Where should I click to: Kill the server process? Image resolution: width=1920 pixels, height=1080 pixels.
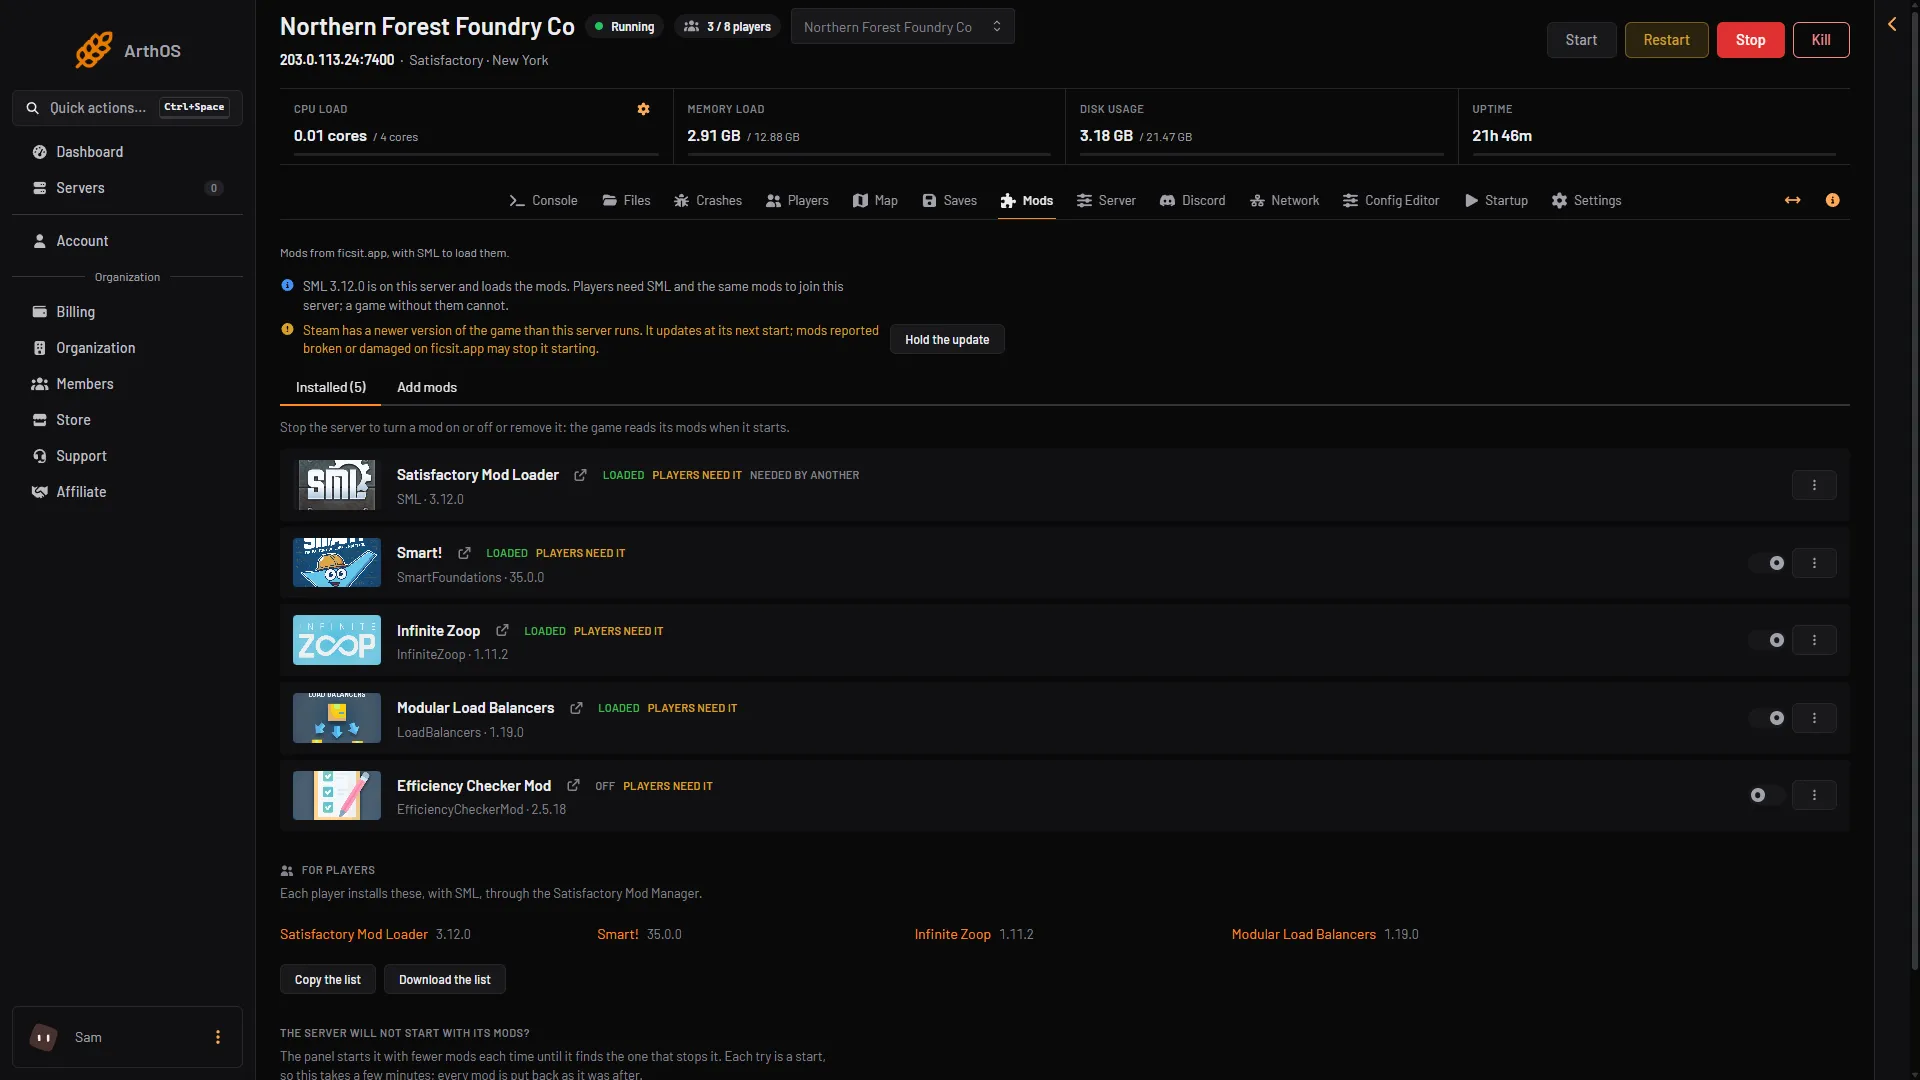(1821, 40)
